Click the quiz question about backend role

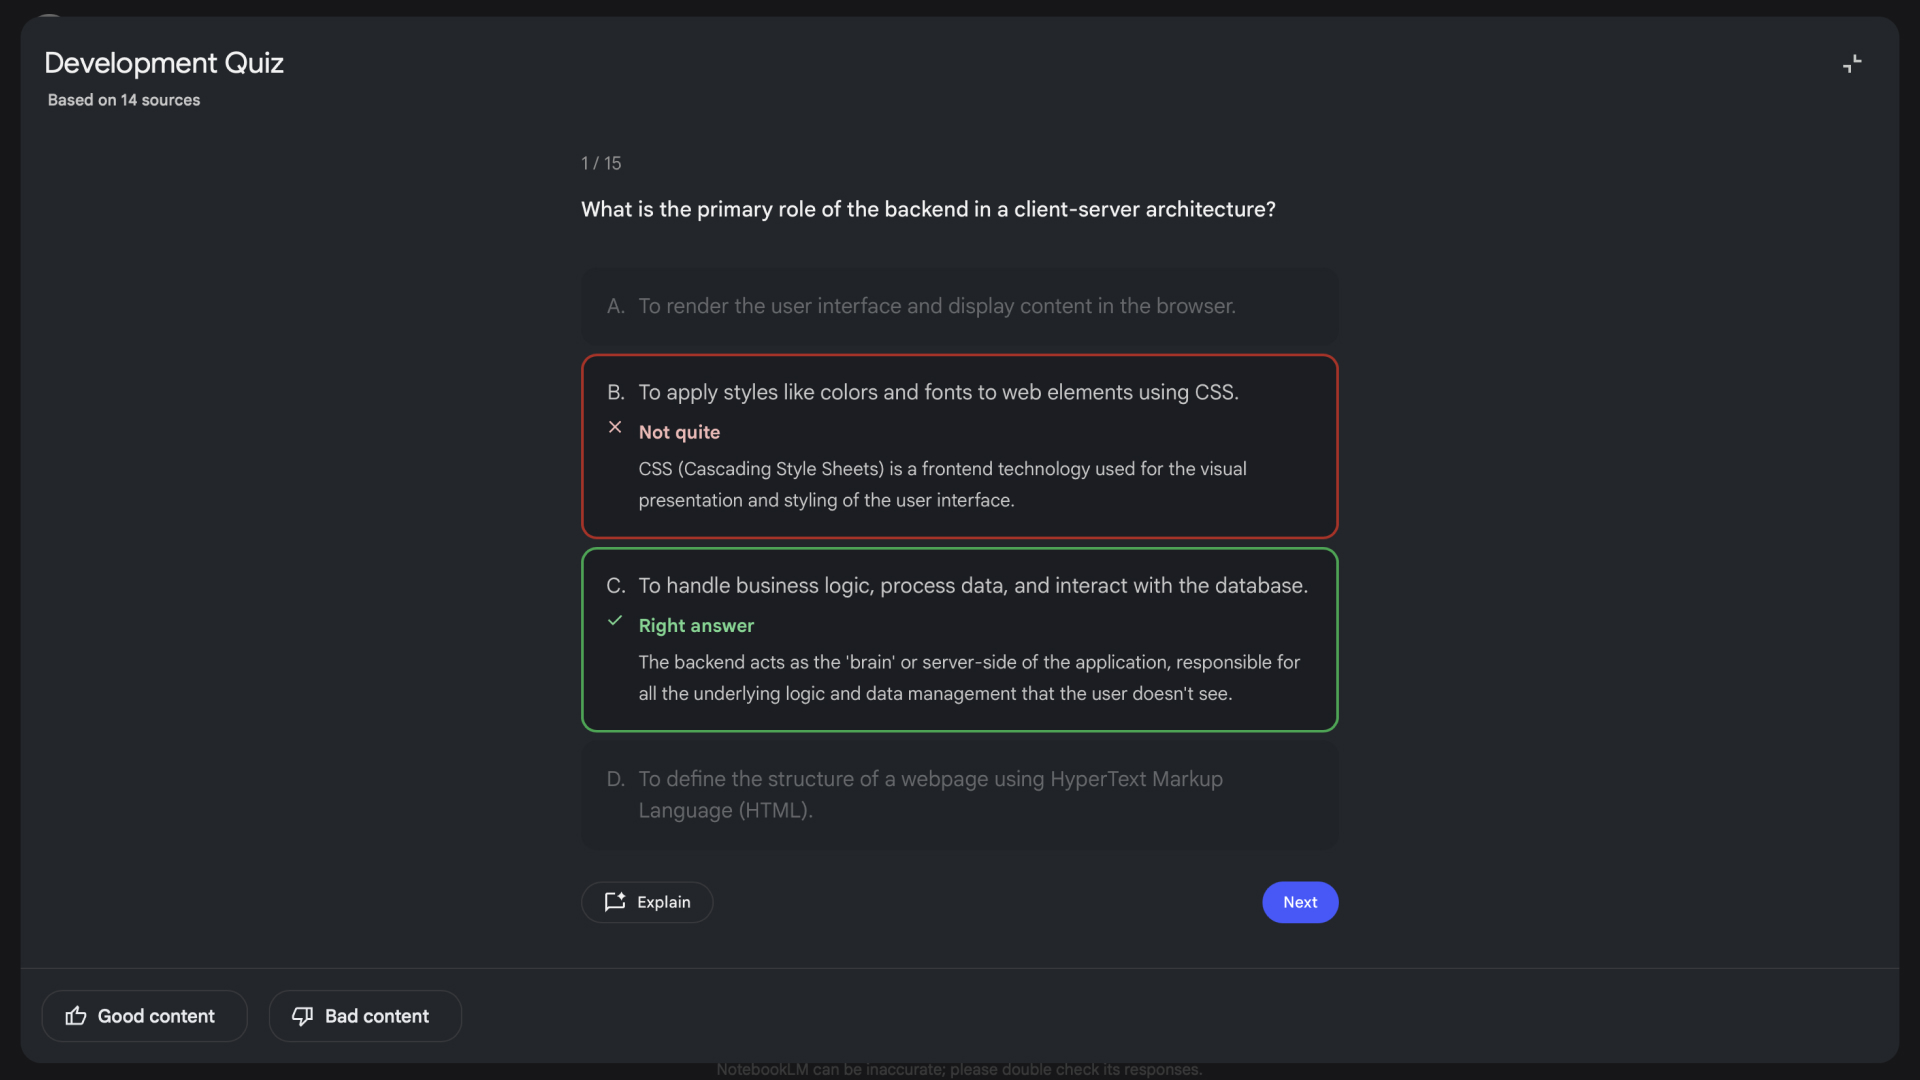tap(927, 209)
